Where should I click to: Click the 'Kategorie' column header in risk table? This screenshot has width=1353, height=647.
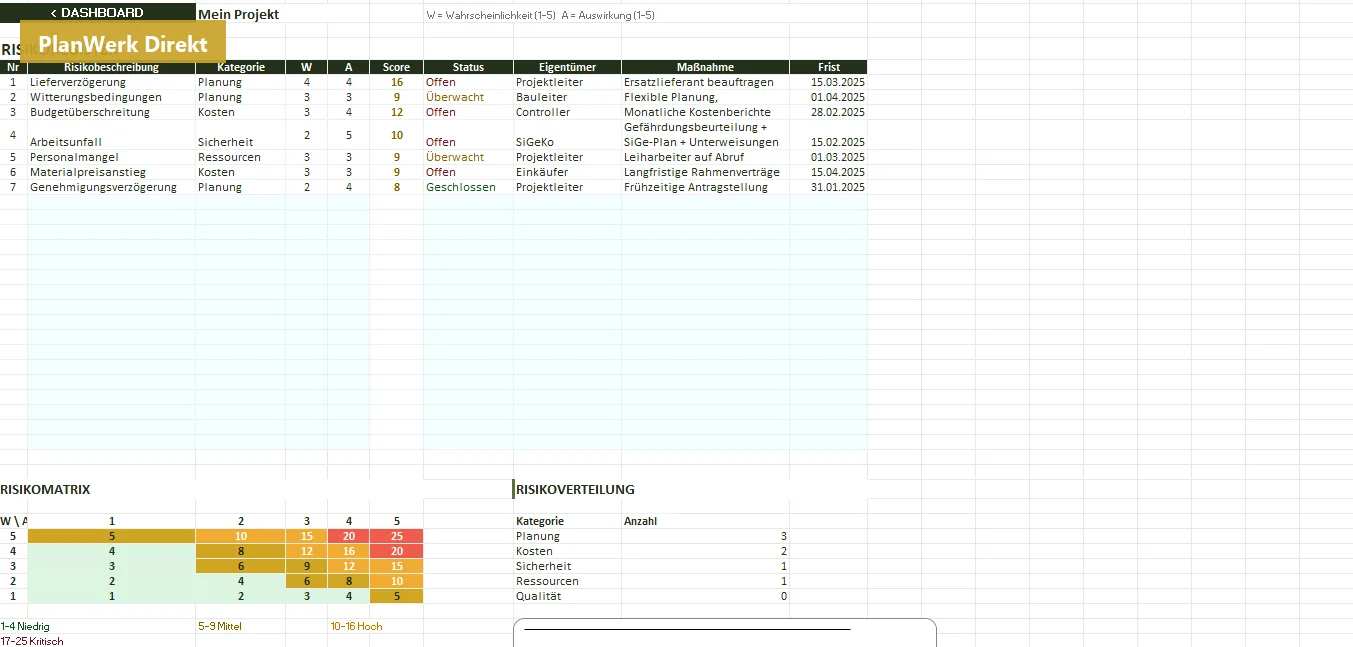tap(241, 67)
